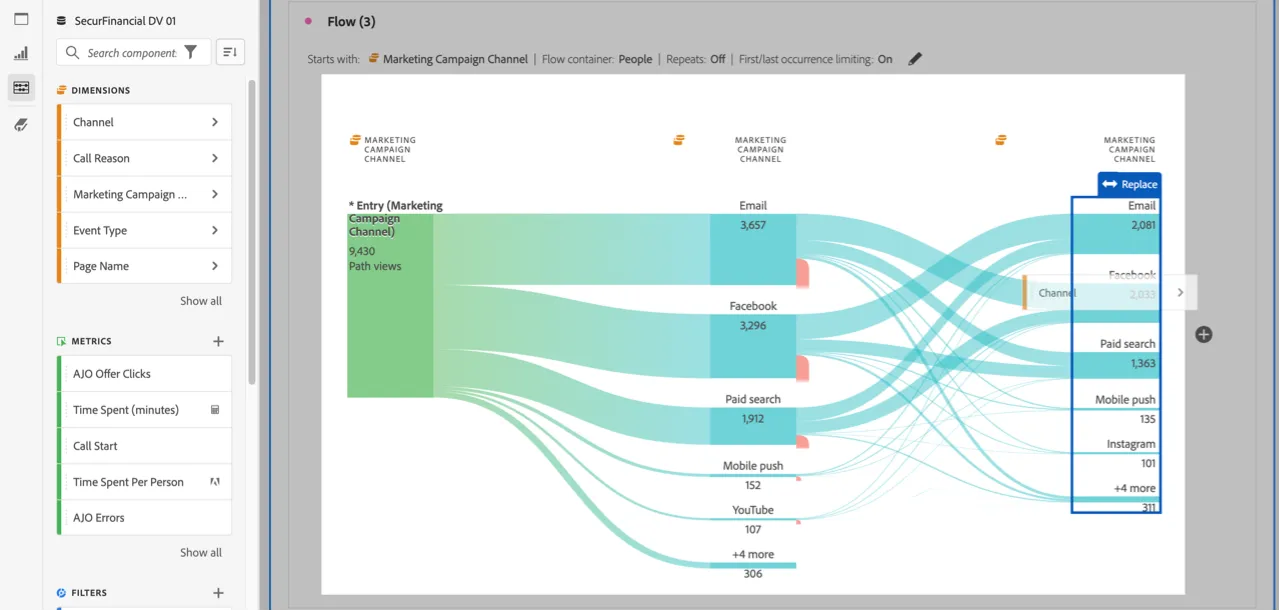The image size is (1283, 614).
Task: Click the pink color dot beside Flow title
Action: click(x=308, y=21)
